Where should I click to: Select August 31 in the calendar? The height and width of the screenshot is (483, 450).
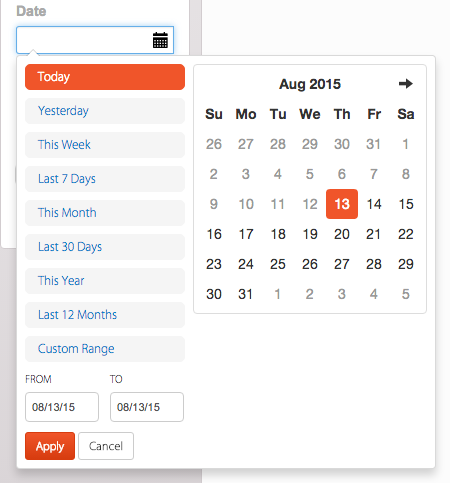[246, 294]
